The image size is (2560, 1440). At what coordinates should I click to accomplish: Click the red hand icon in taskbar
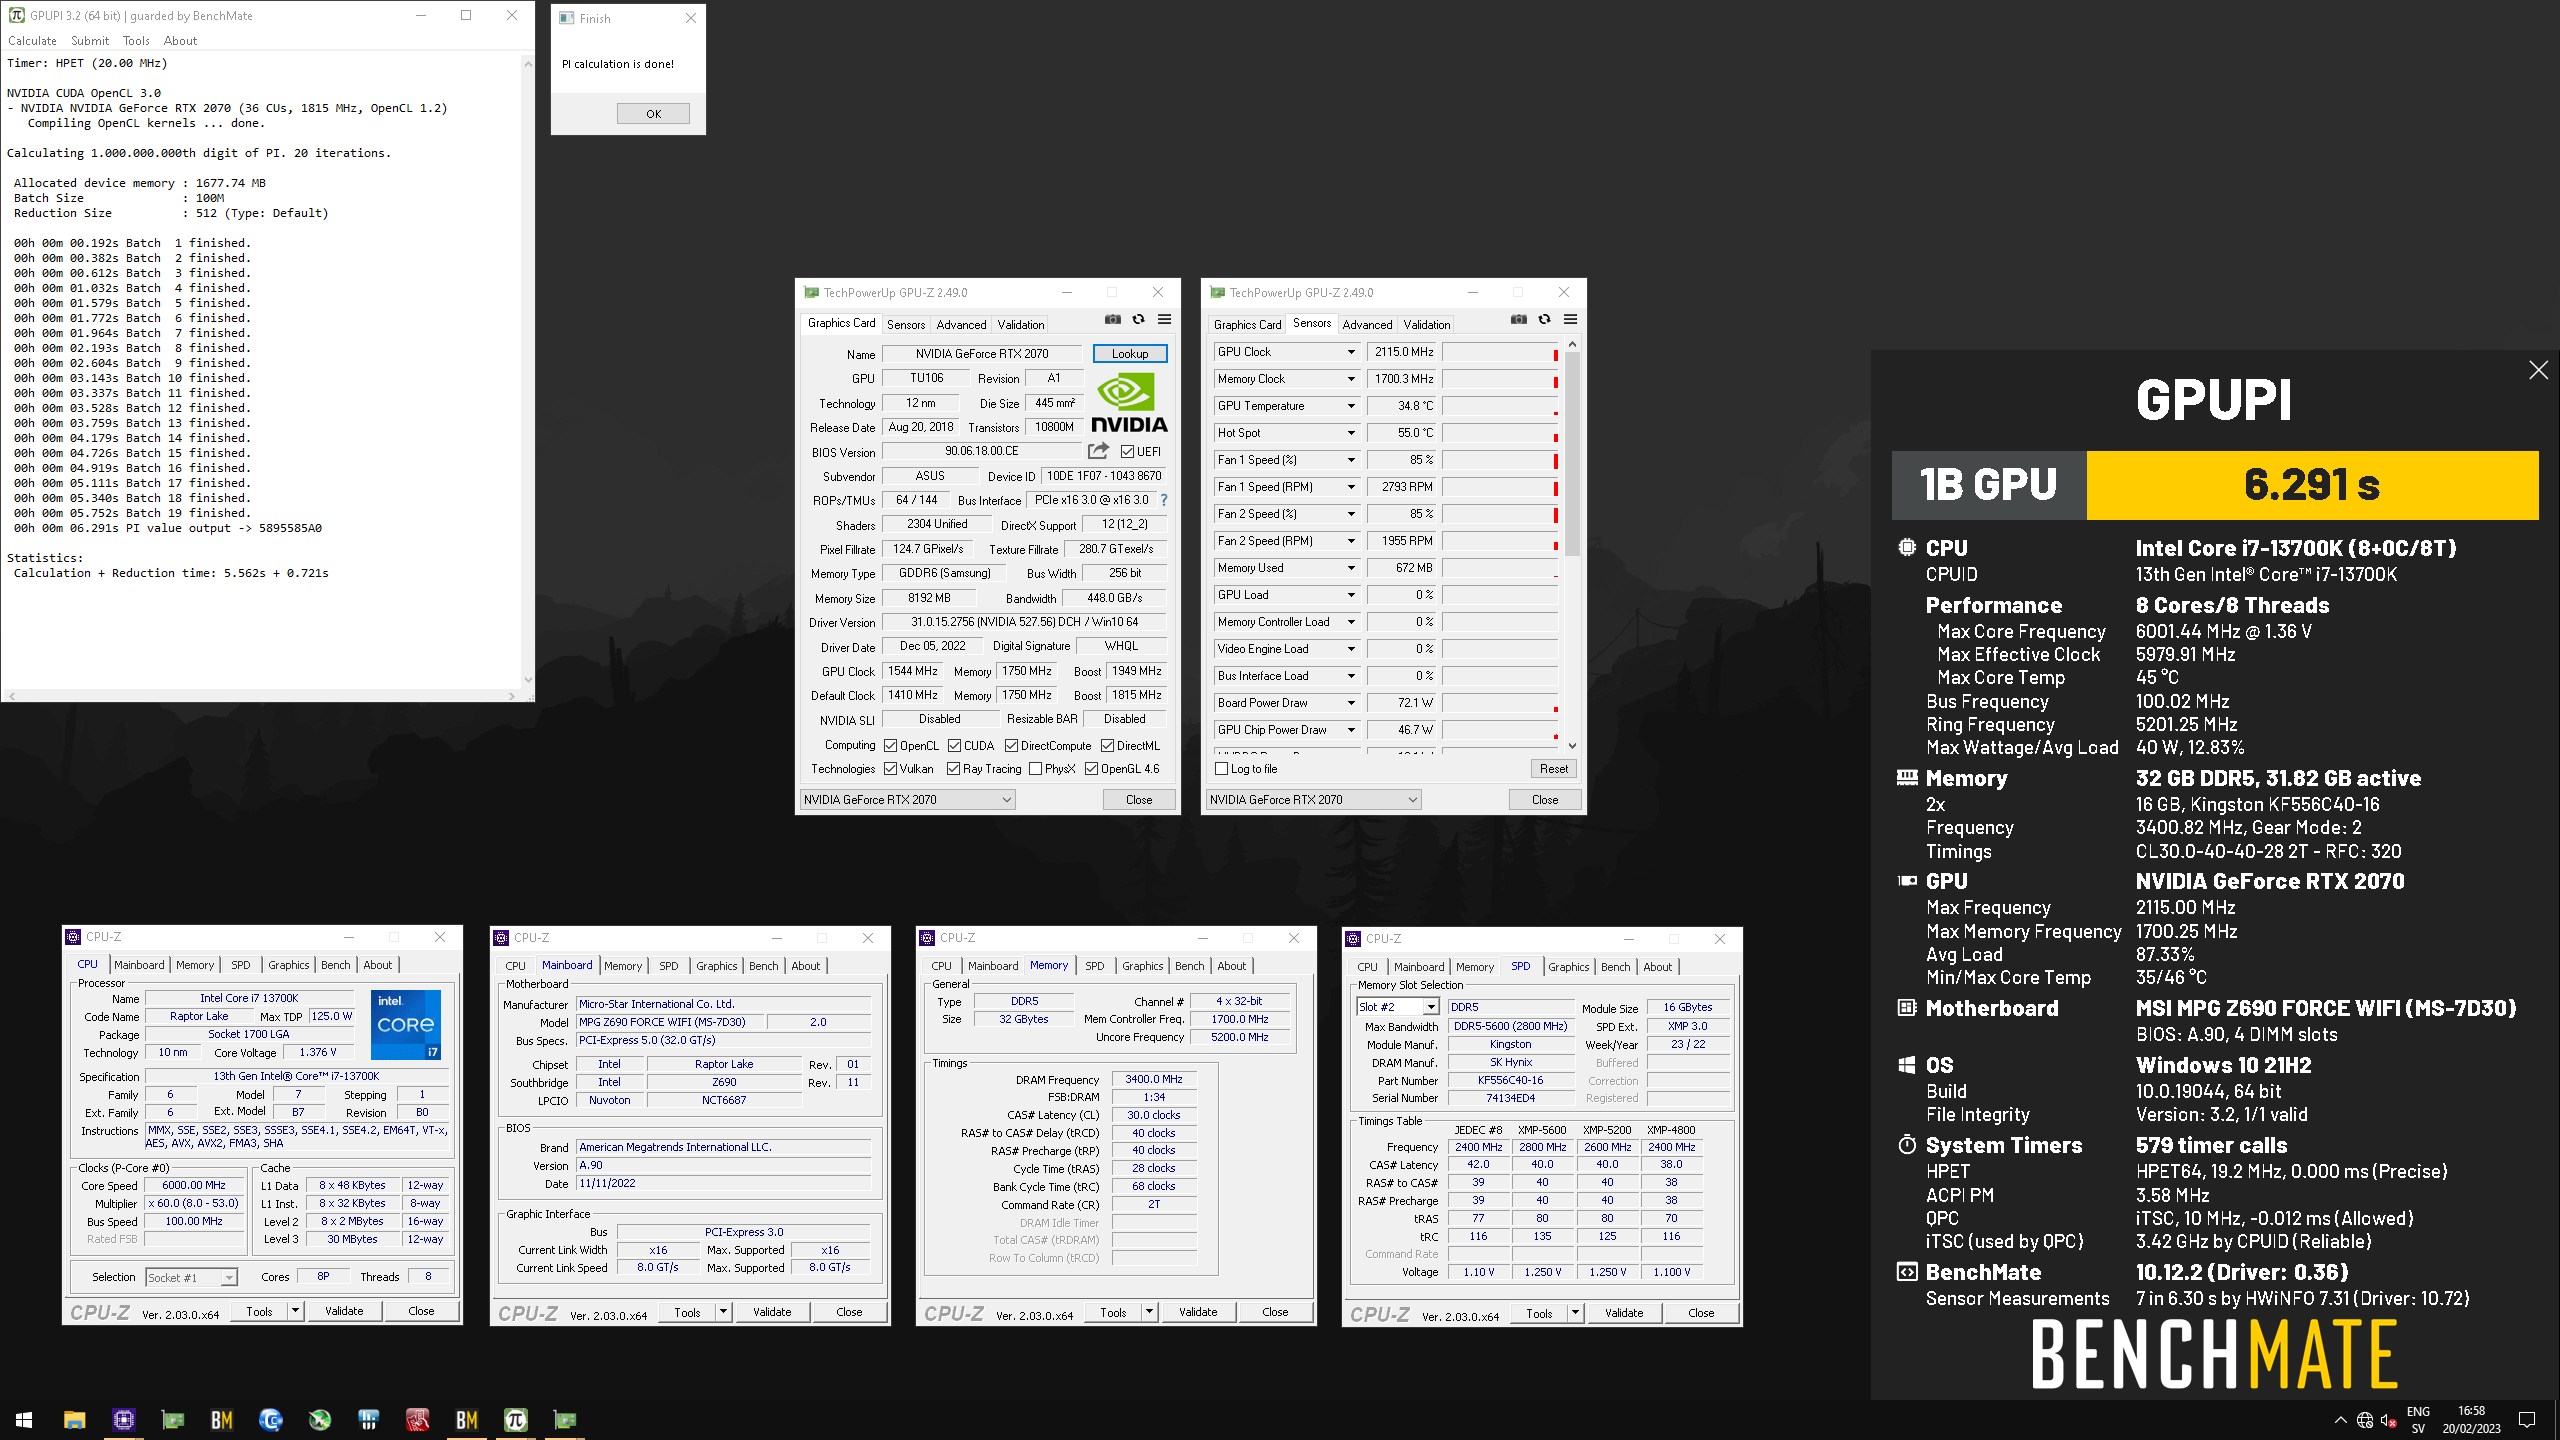[418, 1420]
